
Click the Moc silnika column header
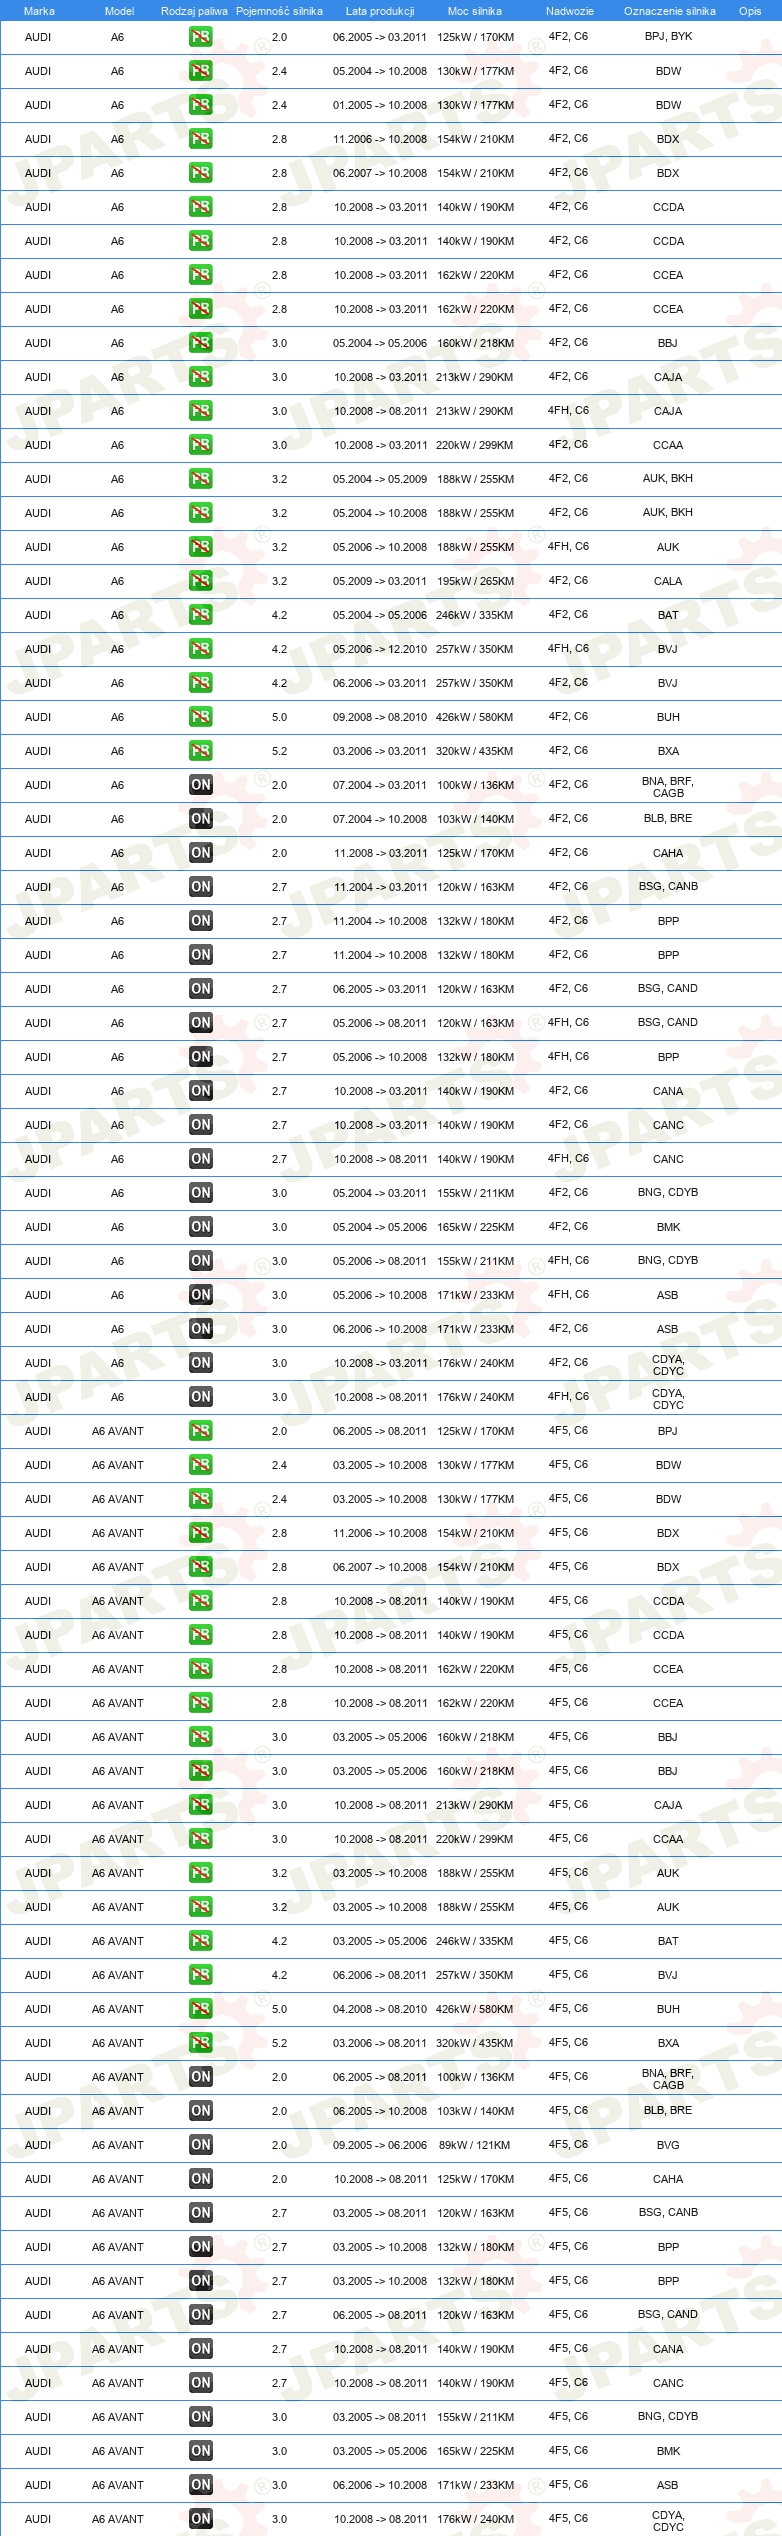[x=475, y=11]
